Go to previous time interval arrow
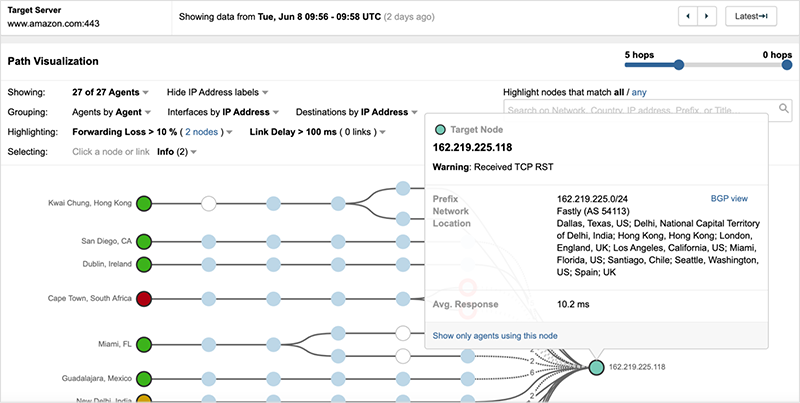Image resolution: width=800 pixels, height=403 pixels. [689, 17]
